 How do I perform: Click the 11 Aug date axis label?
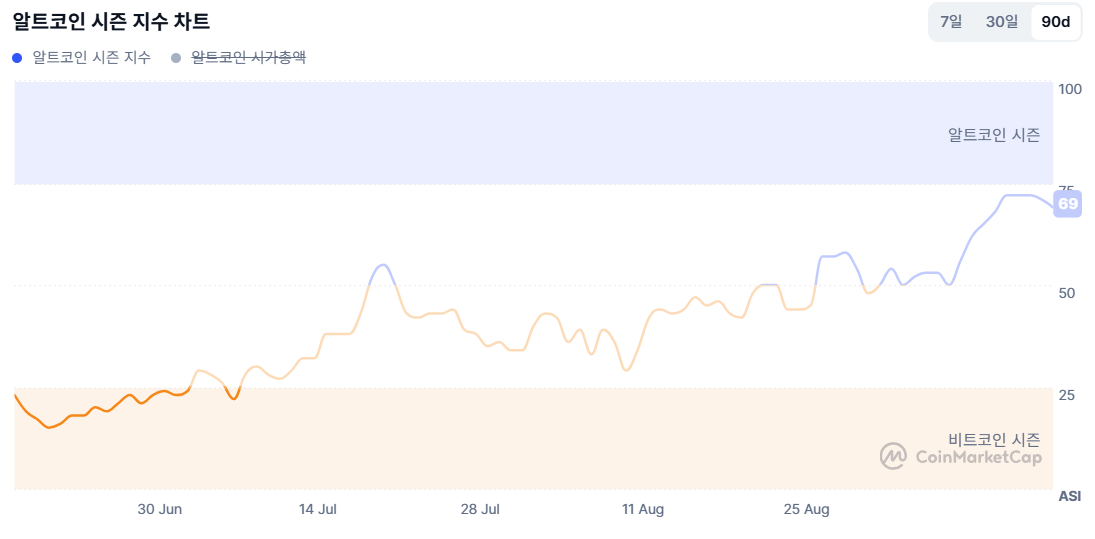tap(643, 509)
